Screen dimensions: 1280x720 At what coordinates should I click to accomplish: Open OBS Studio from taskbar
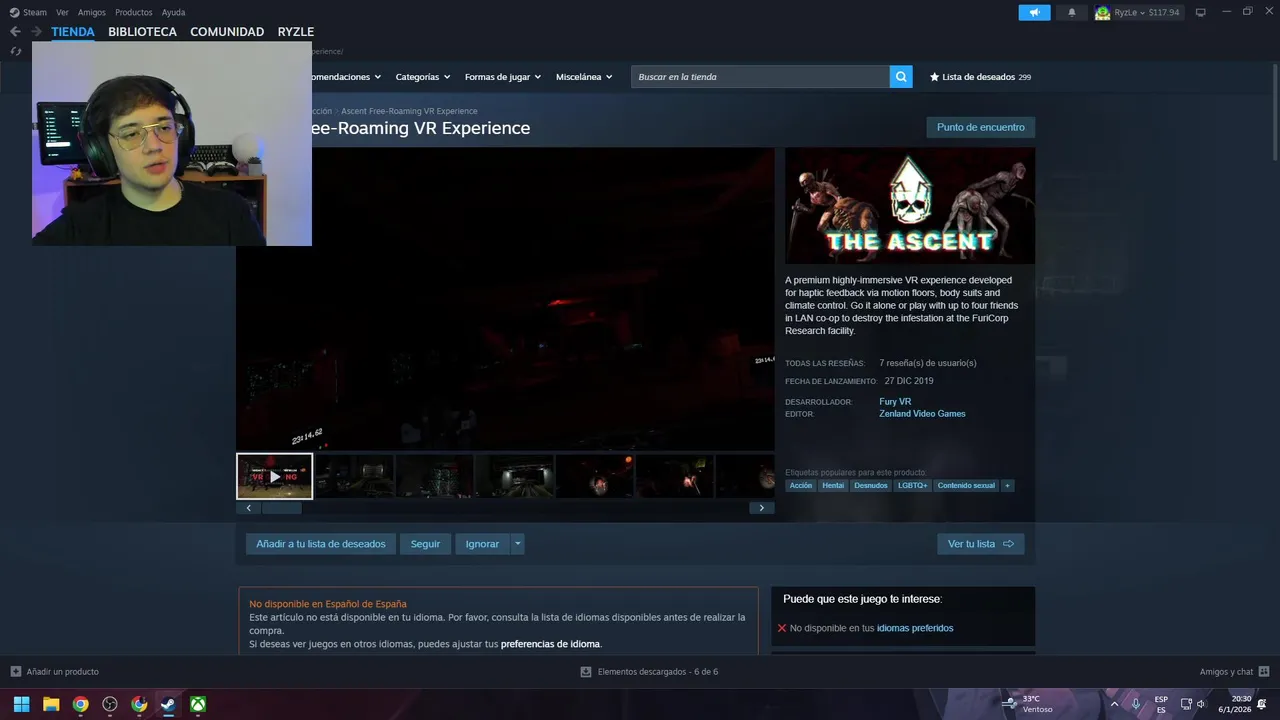[x=110, y=704]
